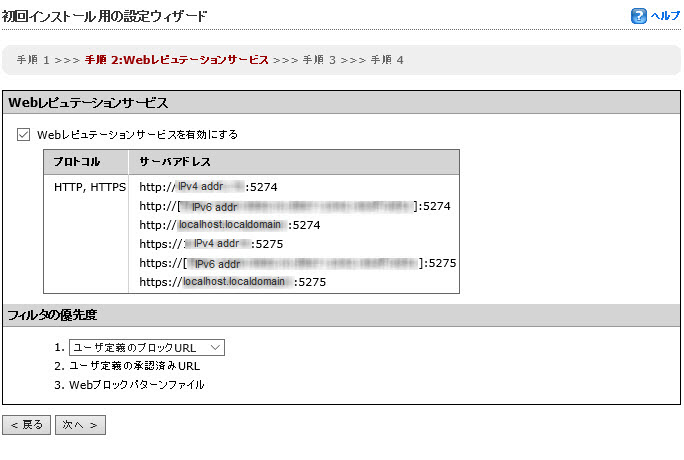This screenshot has width=684, height=460.
Task: Click the 次へ > next button
Action: tap(80, 425)
